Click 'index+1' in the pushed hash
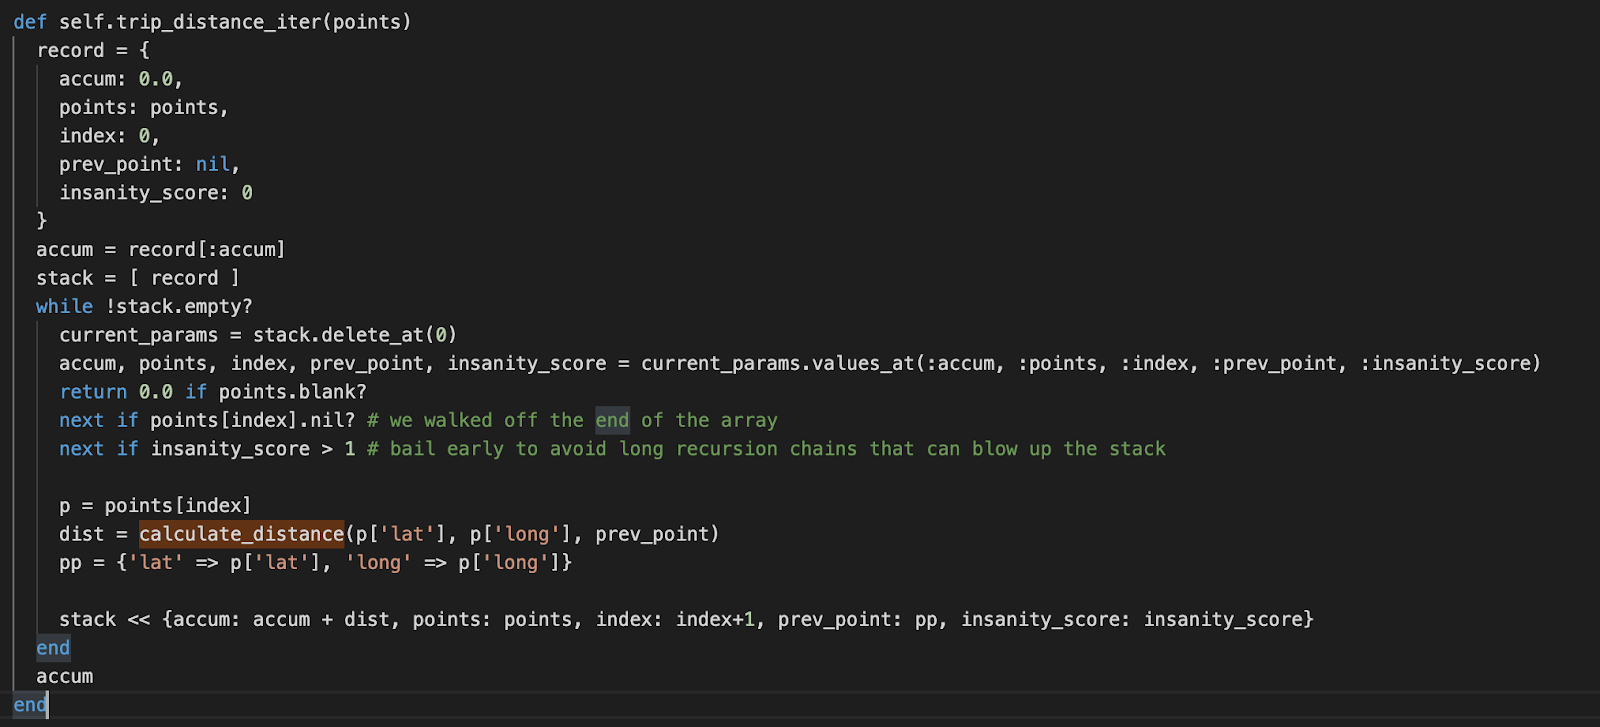Viewport: 1600px width, 727px height. point(715,620)
